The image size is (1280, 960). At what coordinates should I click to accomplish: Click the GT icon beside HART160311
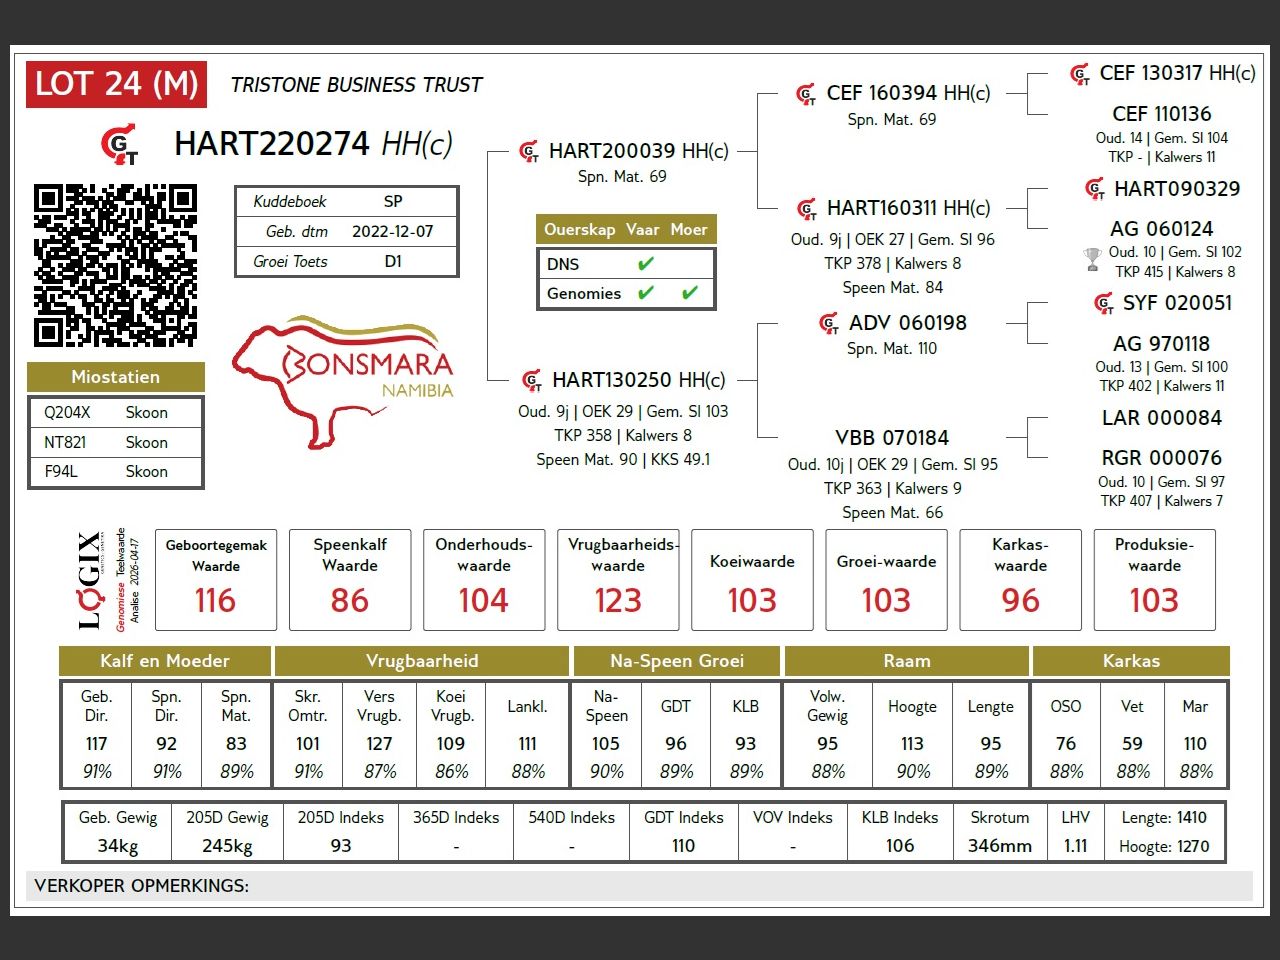(x=807, y=209)
